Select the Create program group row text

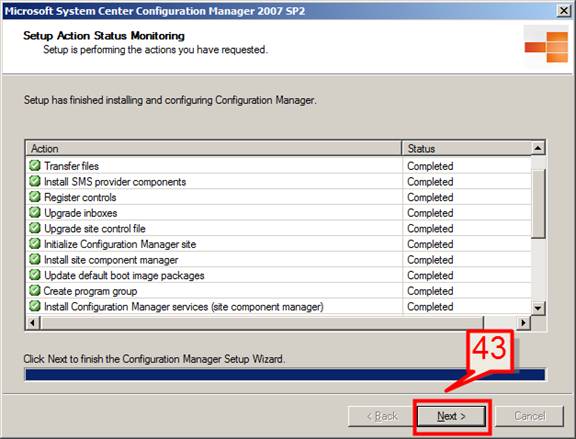point(90,291)
